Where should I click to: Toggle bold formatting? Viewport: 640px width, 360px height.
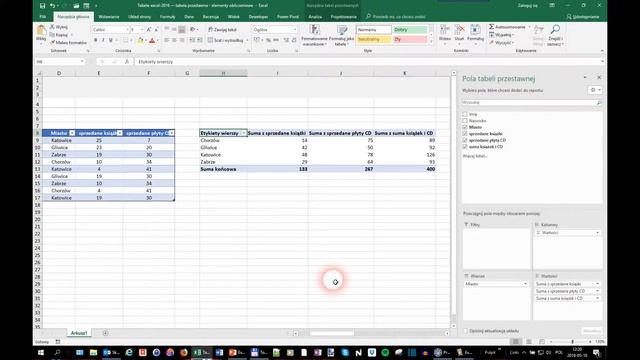pyautogui.click(x=96, y=40)
